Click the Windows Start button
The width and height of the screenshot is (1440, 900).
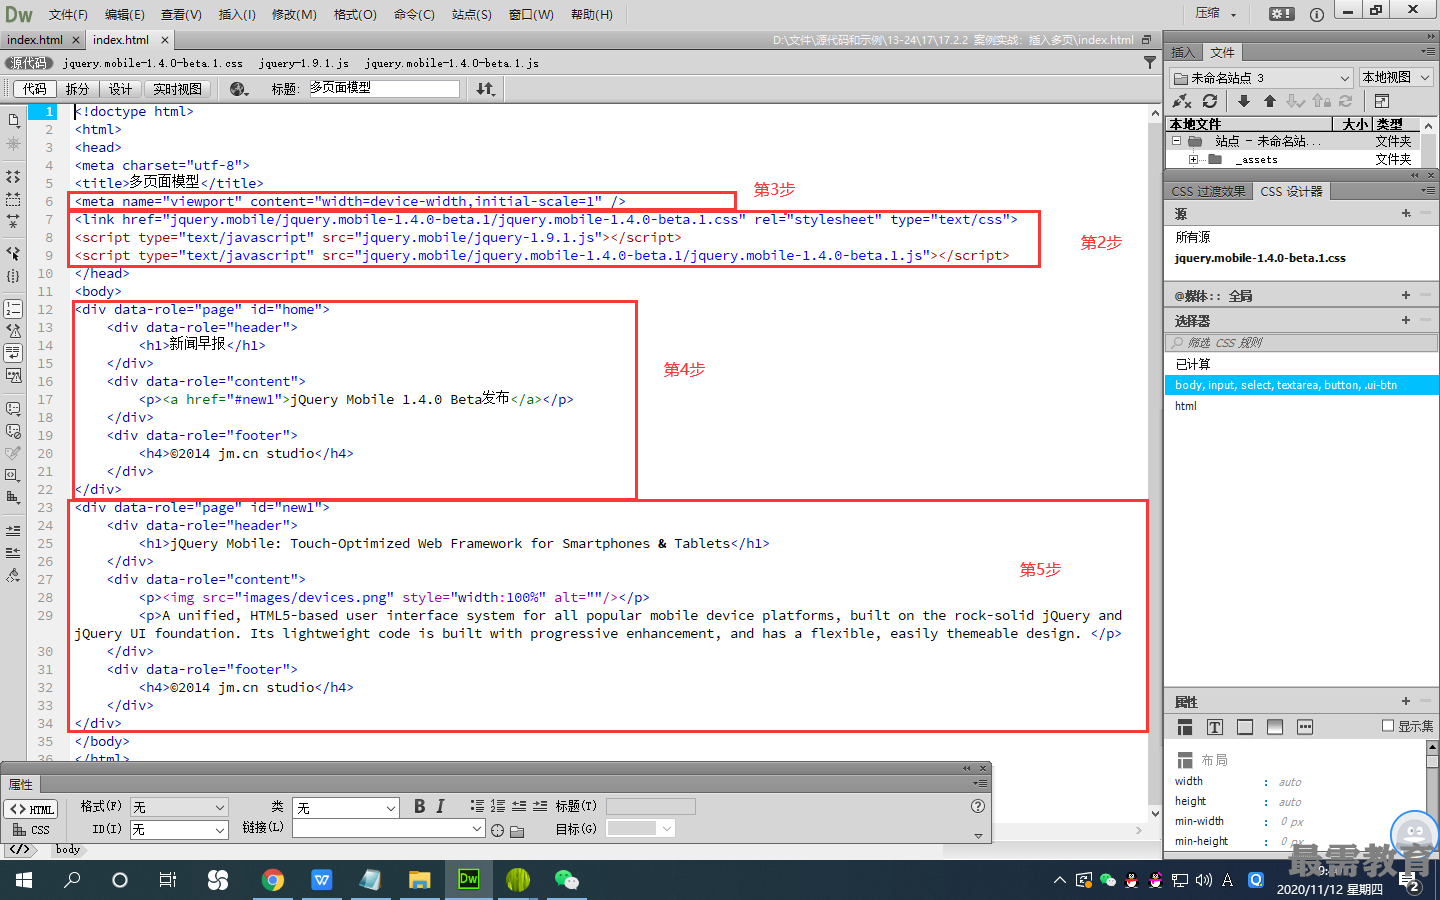click(x=24, y=880)
